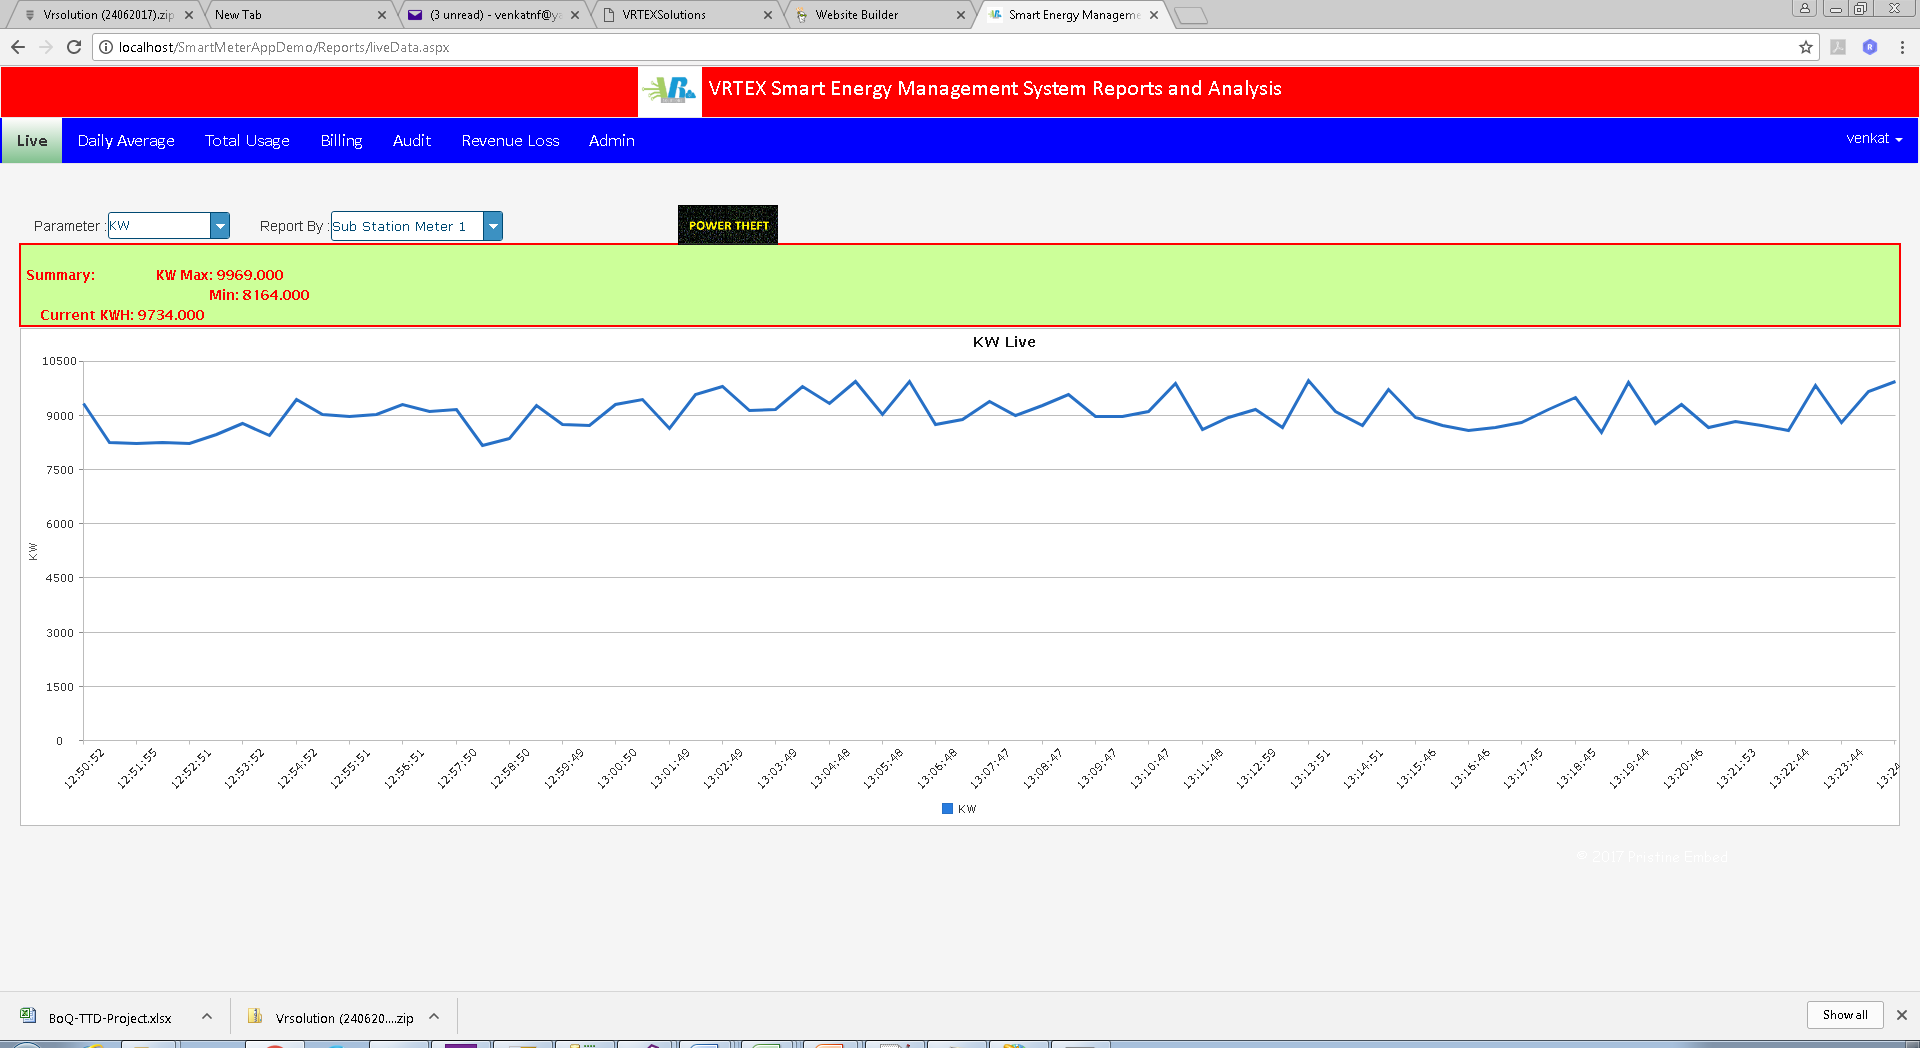Click the address bar URL field
This screenshot has width=1920, height=1048.
click(900, 47)
